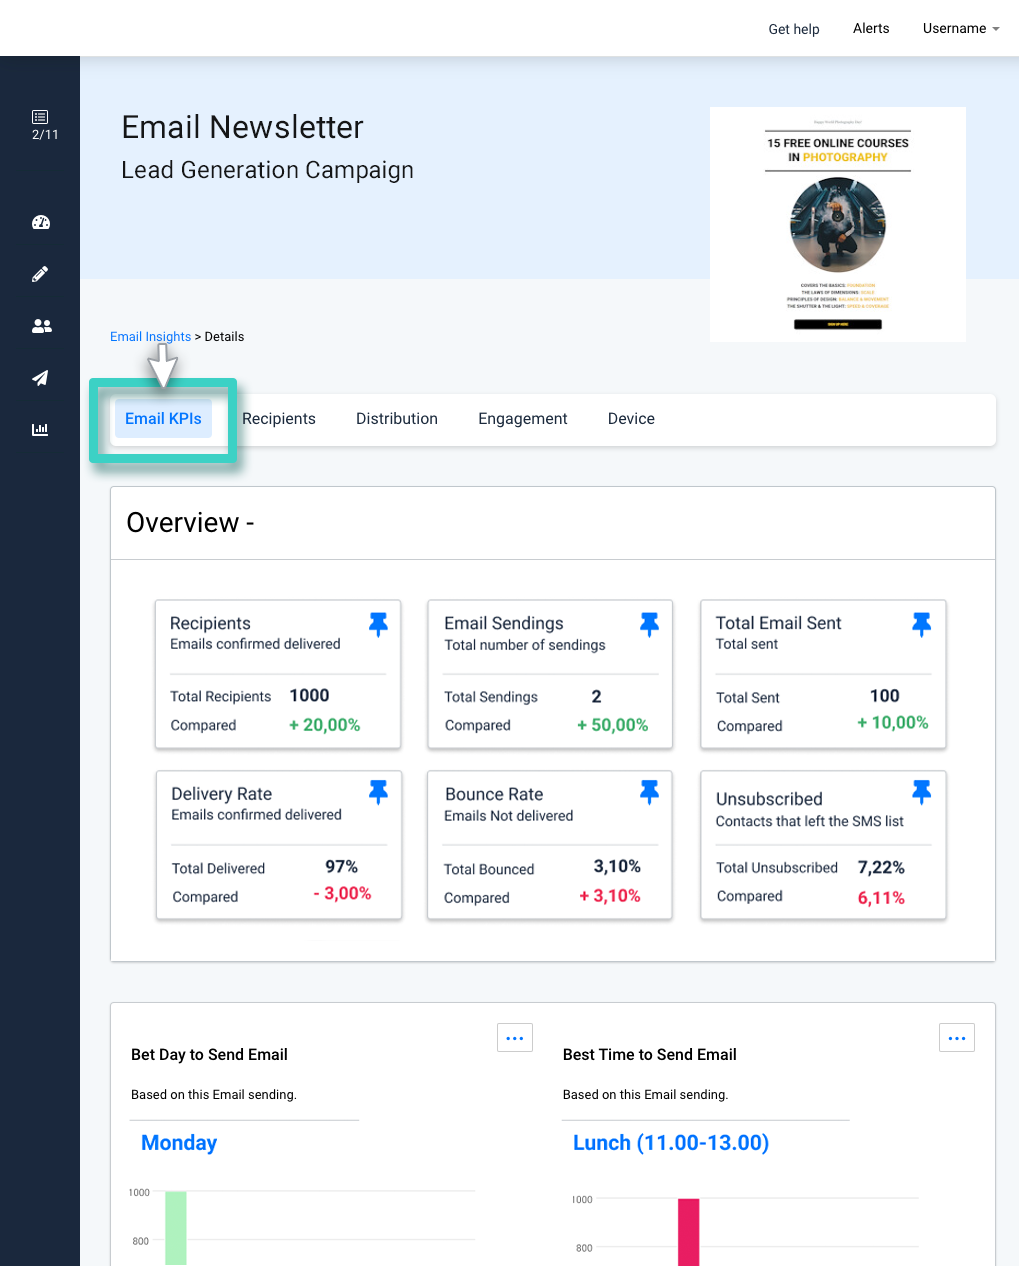
Task: Open the contacts people icon in sidebar
Action: coord(41,326)
